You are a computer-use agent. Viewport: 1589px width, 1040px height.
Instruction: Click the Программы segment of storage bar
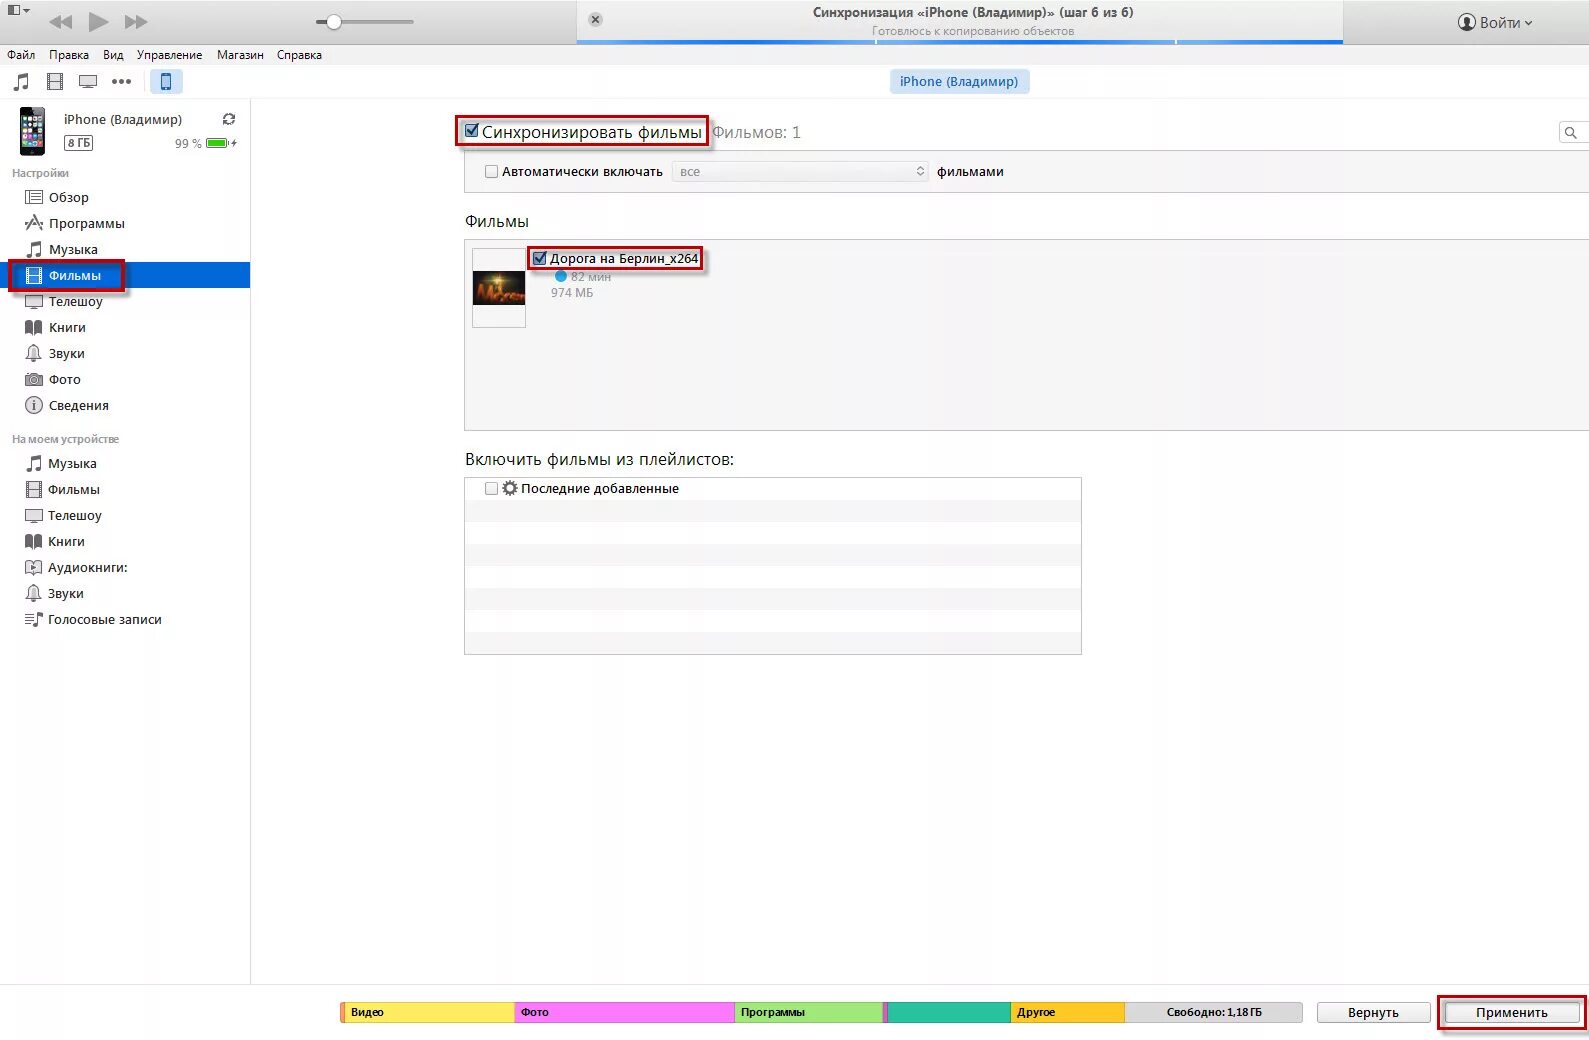(809, 1012)
